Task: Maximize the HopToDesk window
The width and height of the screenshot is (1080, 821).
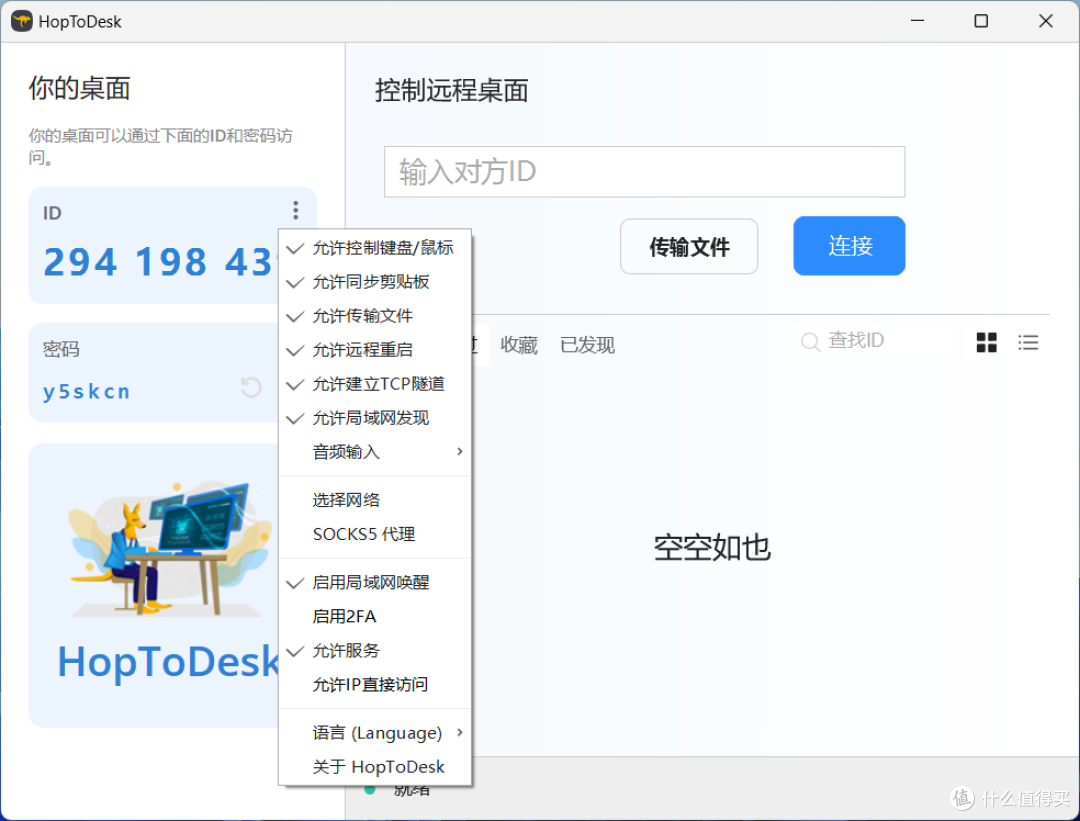Action: pos(981,21)
